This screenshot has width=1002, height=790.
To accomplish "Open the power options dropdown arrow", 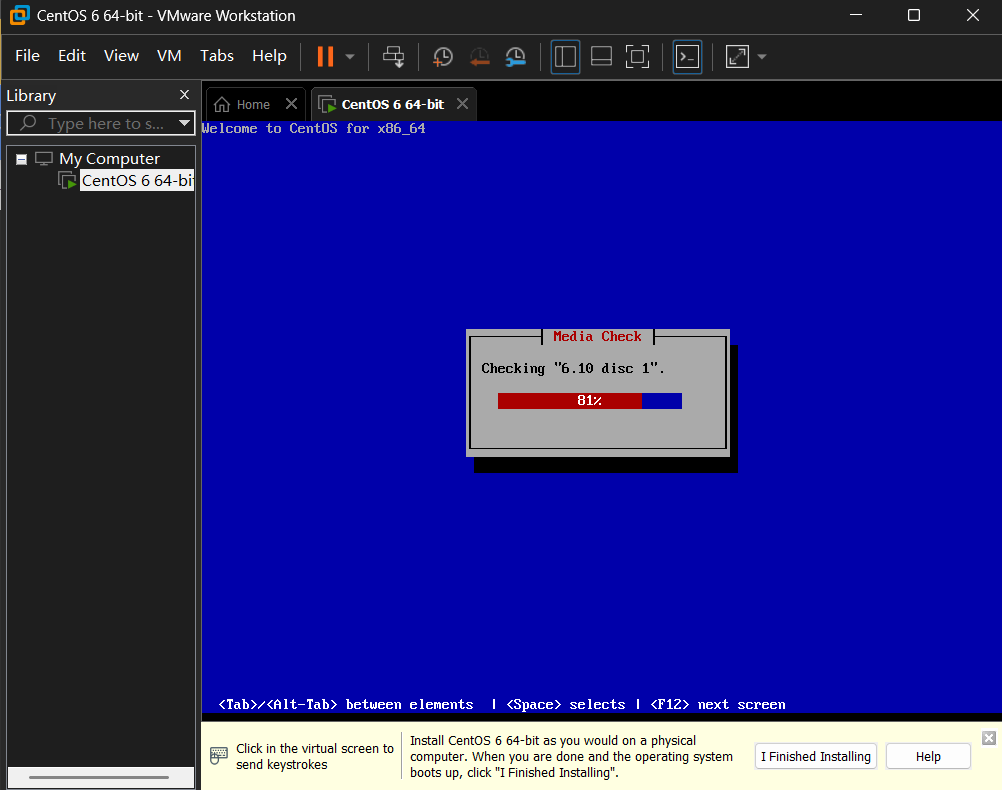I will tap(350, 56).
